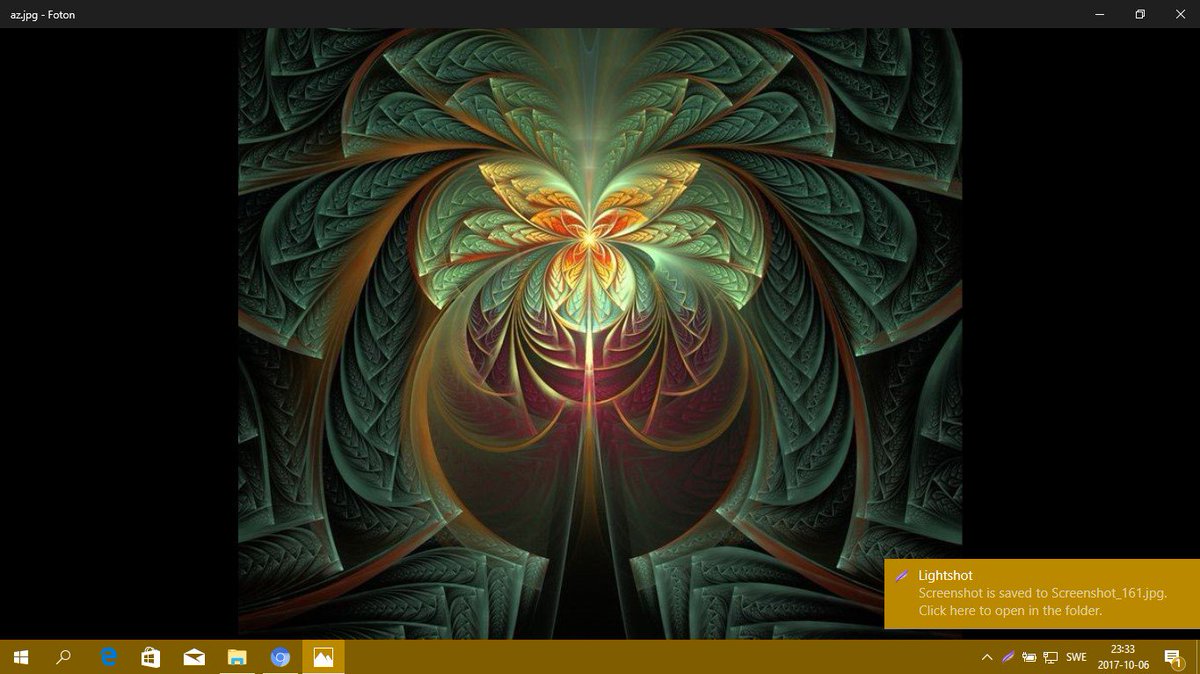Viewport: 1200px width, 674px height.
Task: Open the Microsoft Store taskbar icon
Action: coord(151,657)
